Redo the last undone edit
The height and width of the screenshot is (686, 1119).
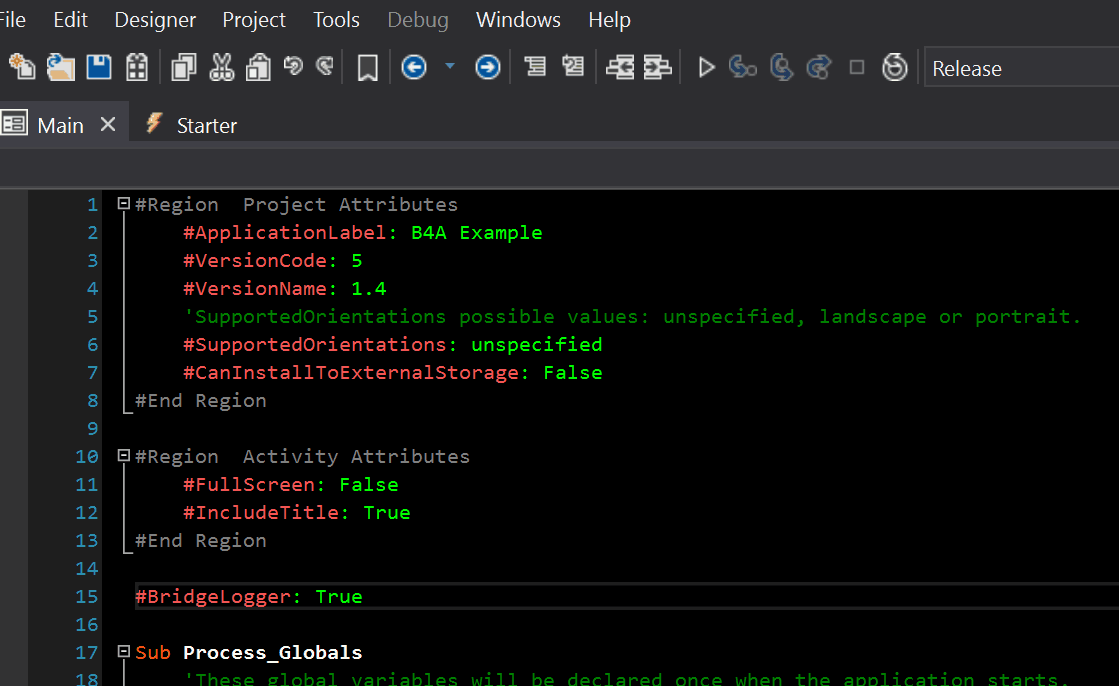point(324,66)
